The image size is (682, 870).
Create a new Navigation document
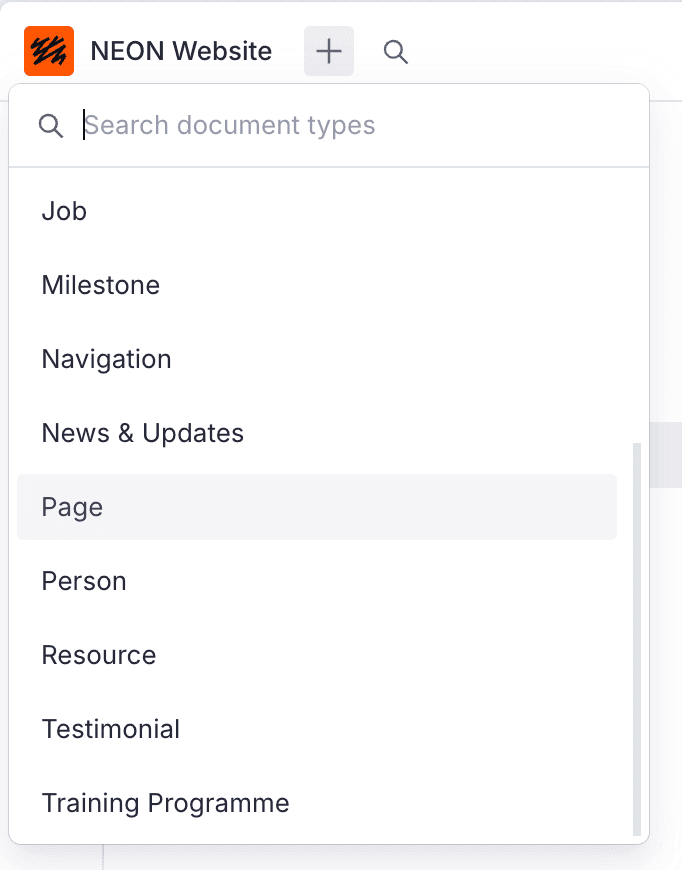(106, 359)
